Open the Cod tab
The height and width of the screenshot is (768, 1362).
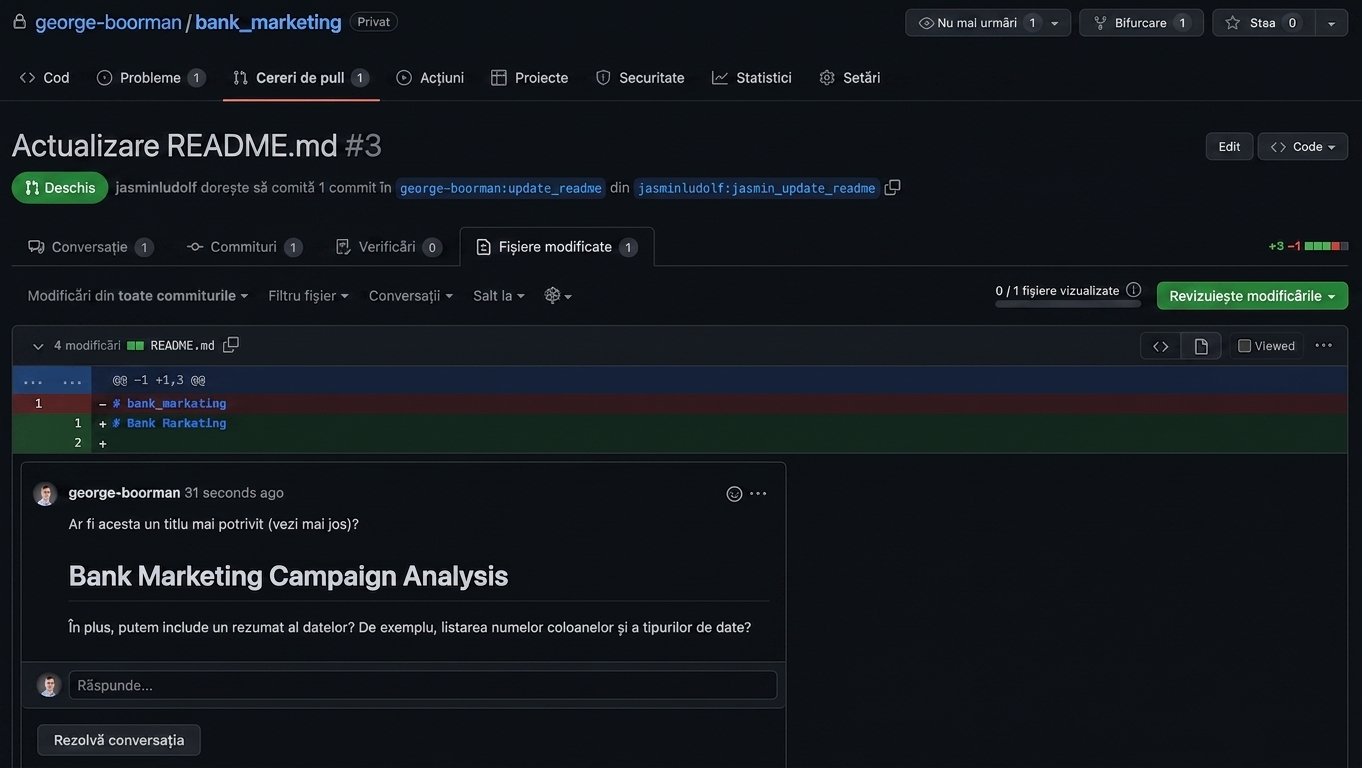coord(45,78)
